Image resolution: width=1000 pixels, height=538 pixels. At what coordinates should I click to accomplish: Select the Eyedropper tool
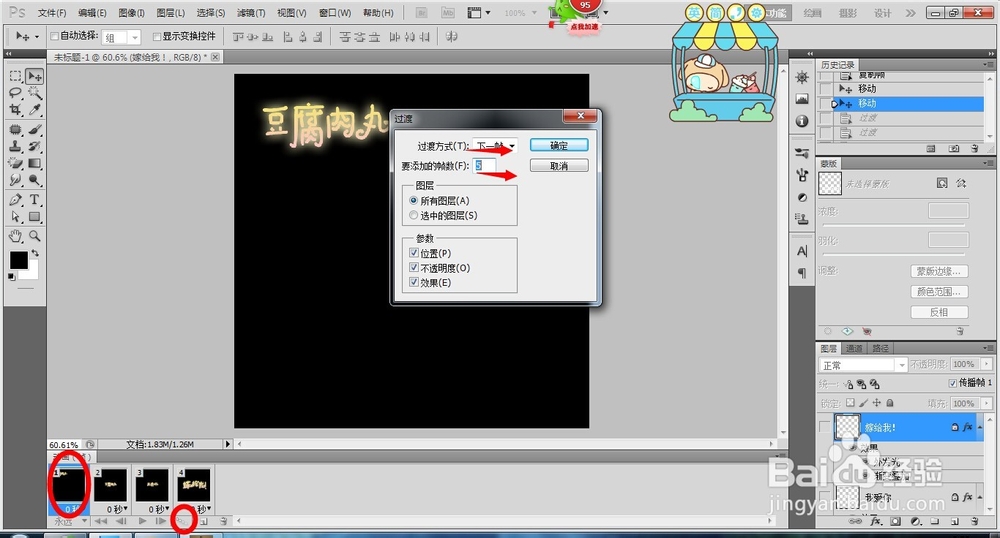click(34, 110)
